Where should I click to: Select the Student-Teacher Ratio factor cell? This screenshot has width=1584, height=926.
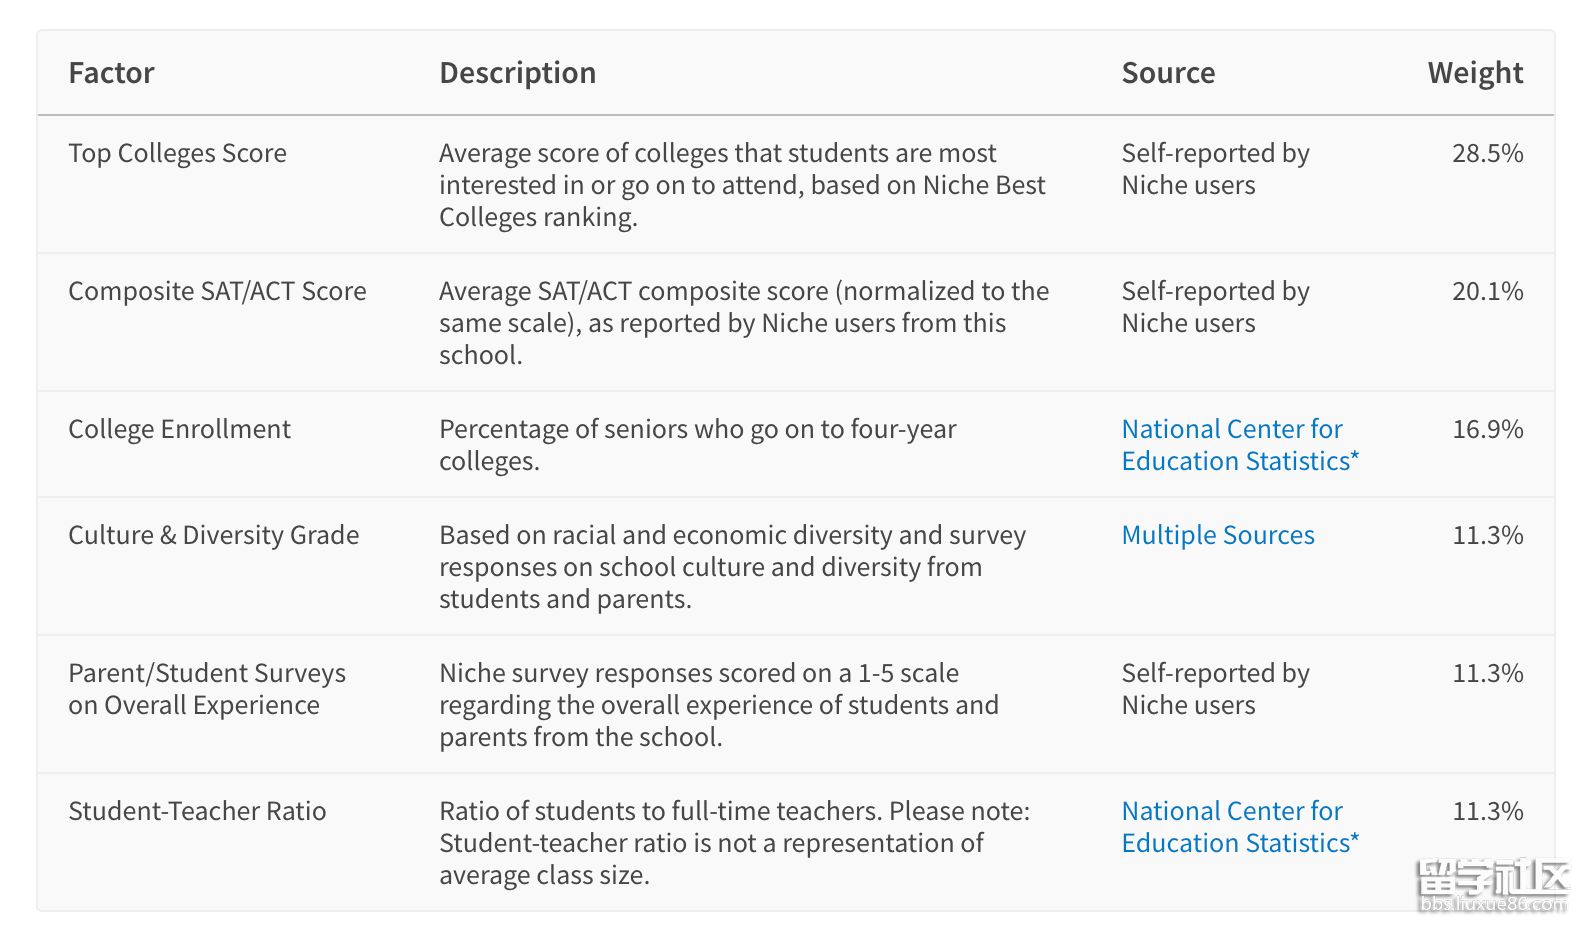[197, 811]
